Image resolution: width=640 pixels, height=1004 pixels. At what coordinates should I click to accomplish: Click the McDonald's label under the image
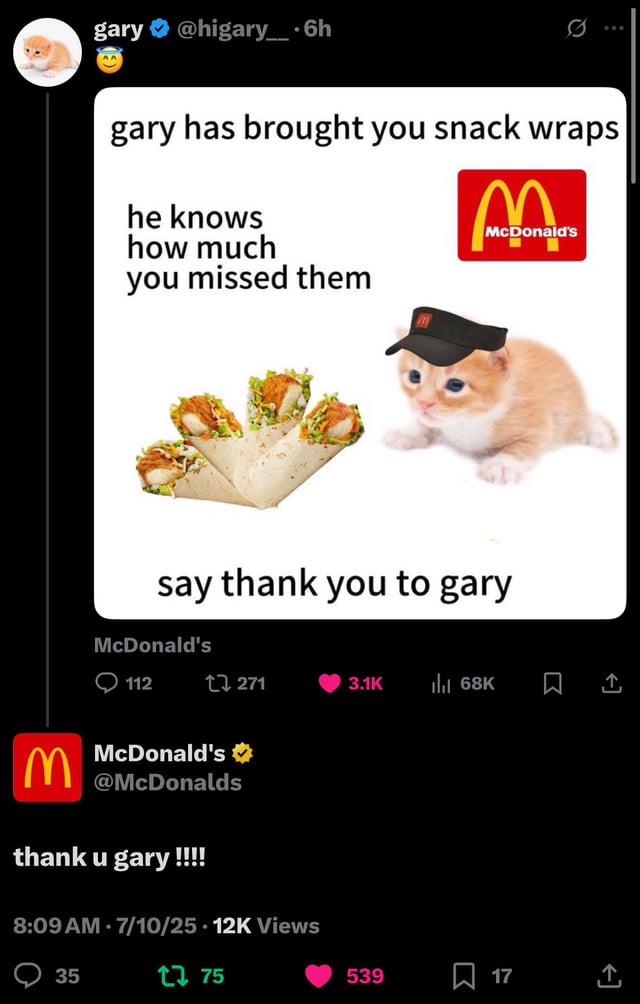click(152, 645)
